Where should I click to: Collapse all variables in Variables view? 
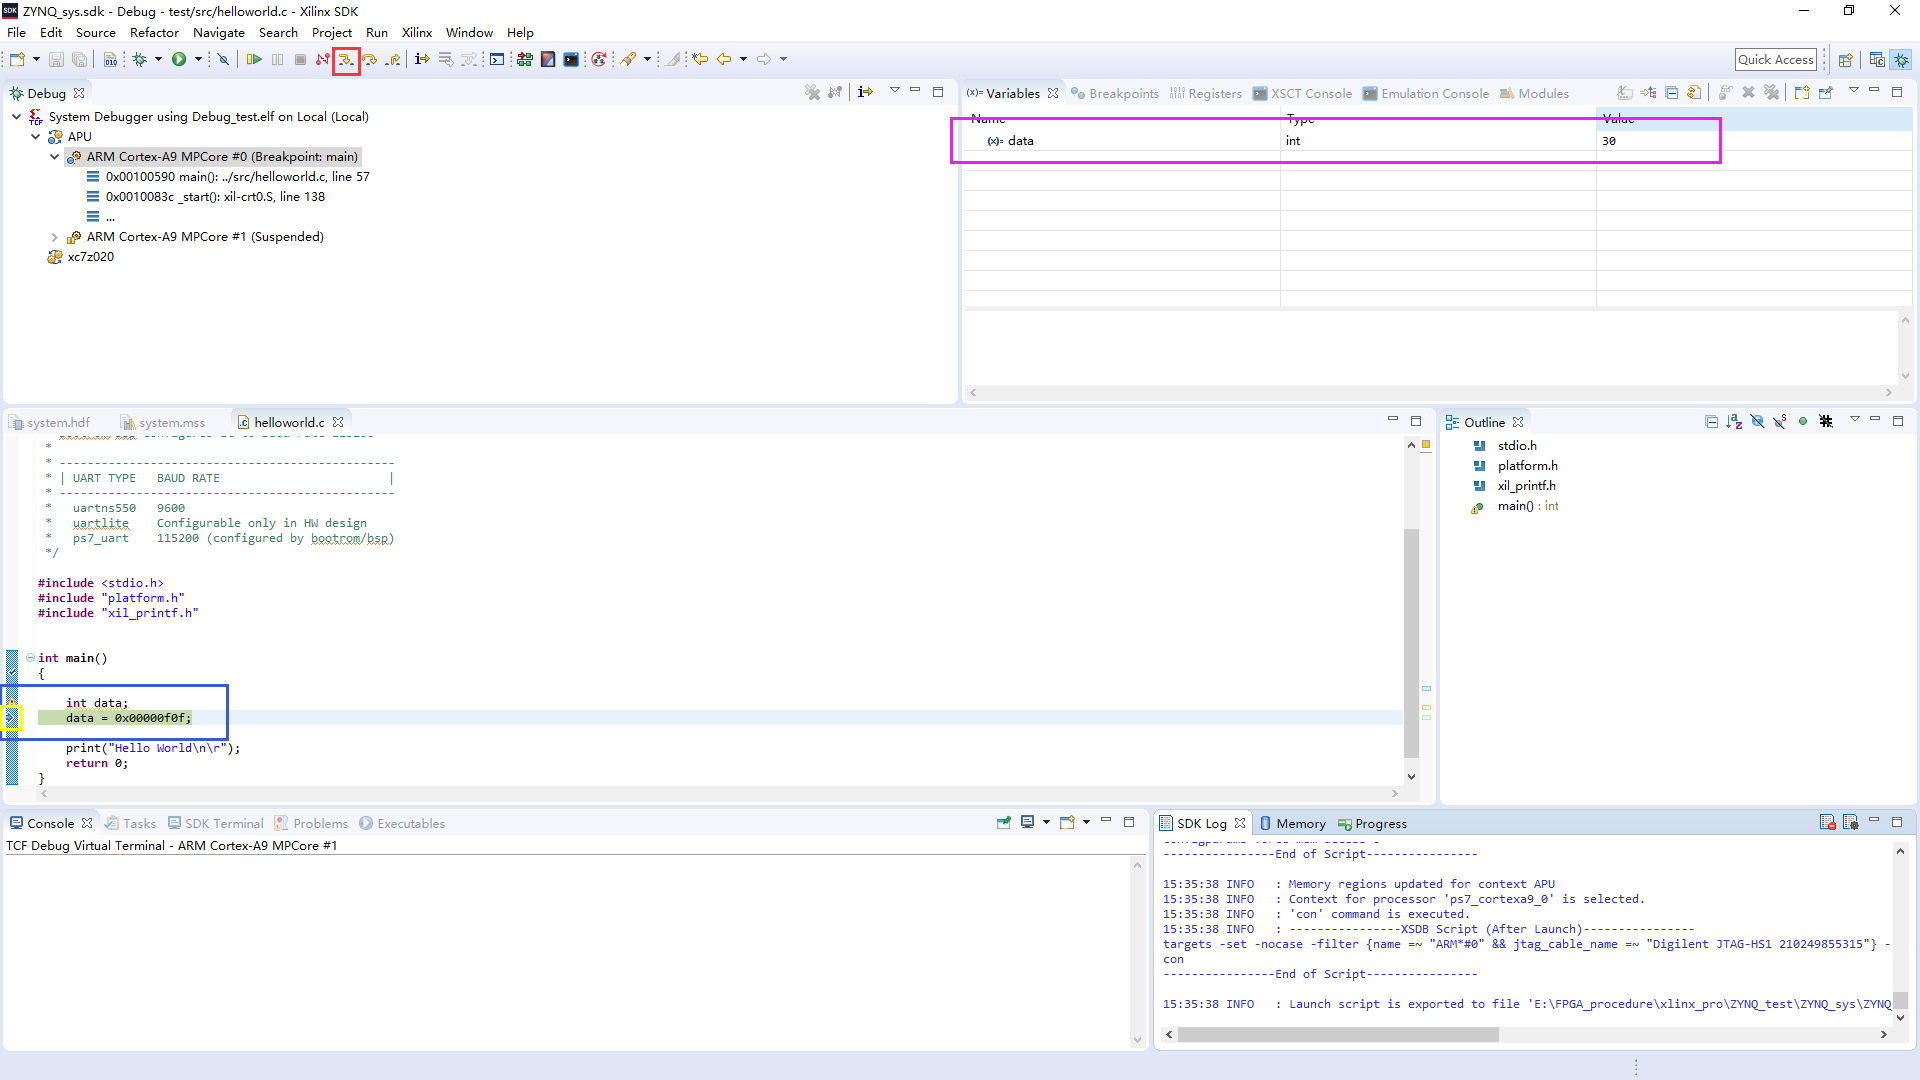click(x=1671, y=93)
